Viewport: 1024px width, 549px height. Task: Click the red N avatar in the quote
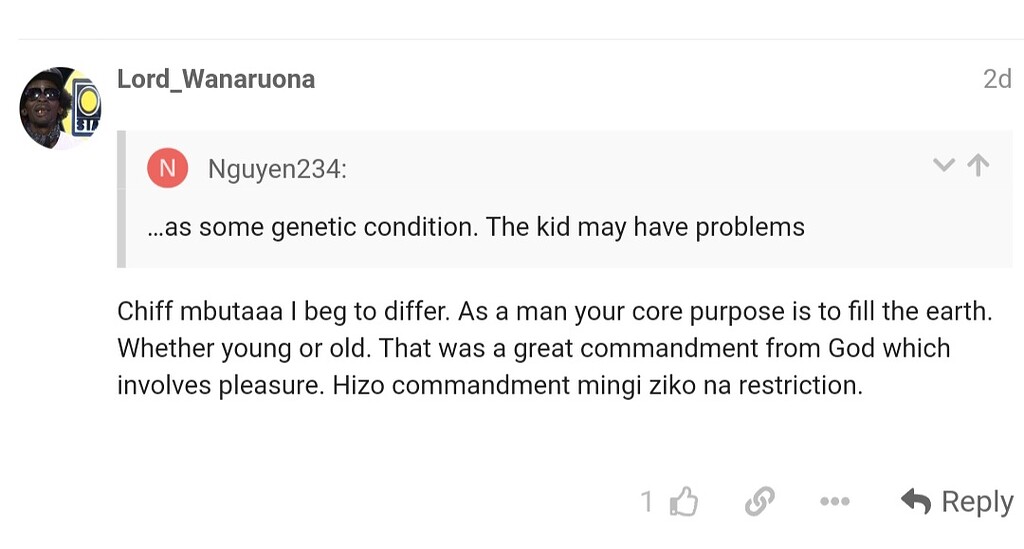pyautogui.click(x=167, y=168)
